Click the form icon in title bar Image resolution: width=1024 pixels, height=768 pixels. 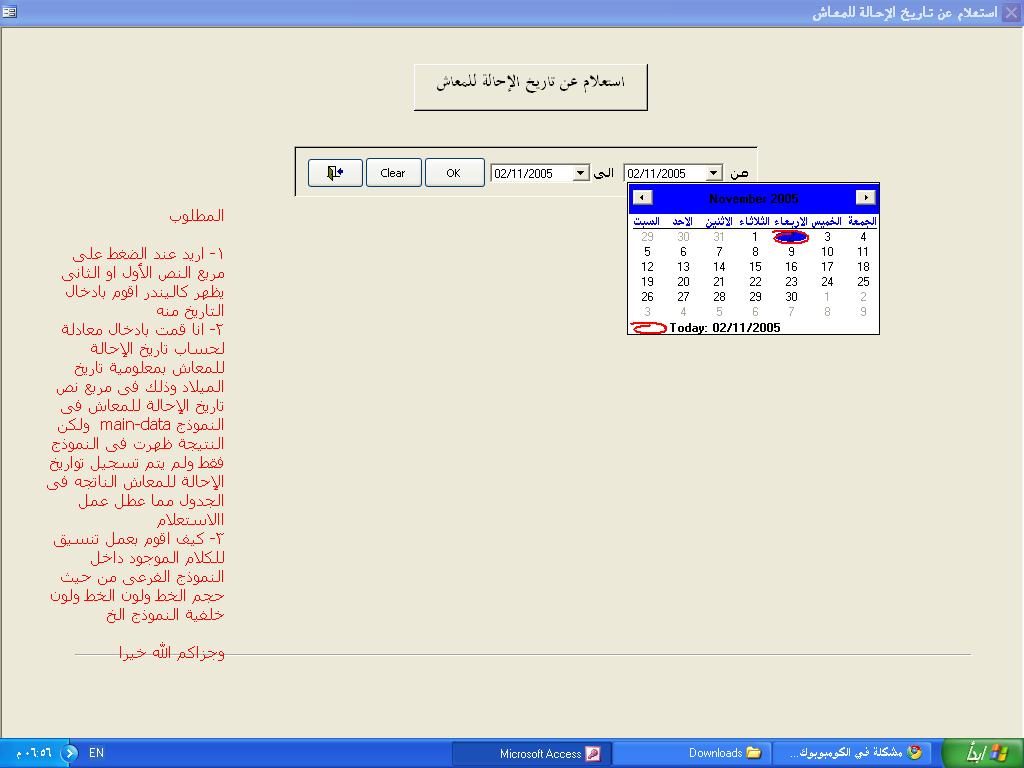(9, 12)
